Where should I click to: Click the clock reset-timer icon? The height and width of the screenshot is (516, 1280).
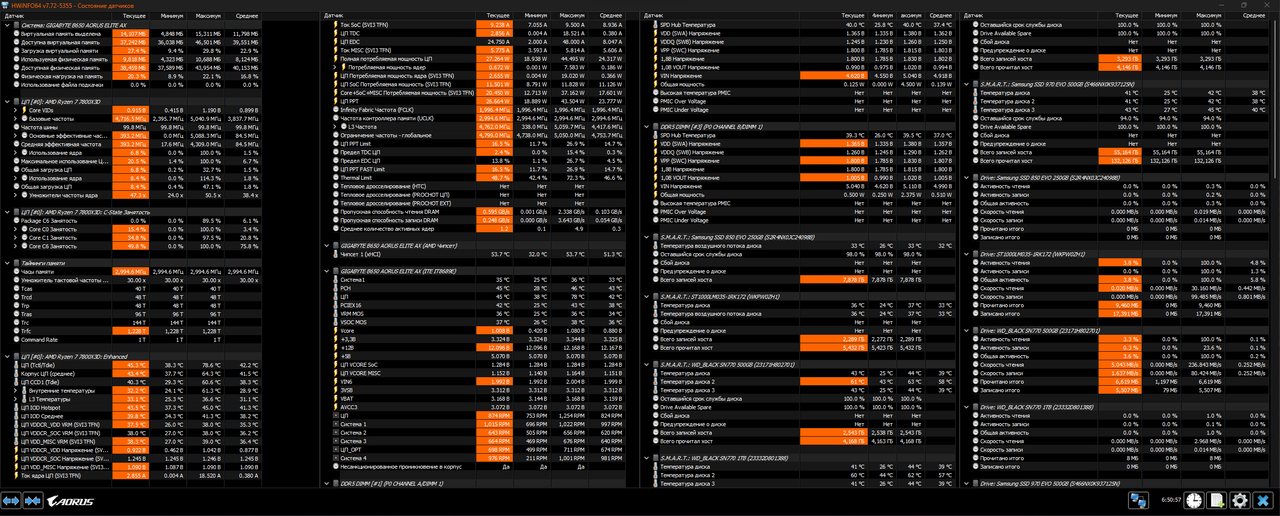pos(1194,500)
